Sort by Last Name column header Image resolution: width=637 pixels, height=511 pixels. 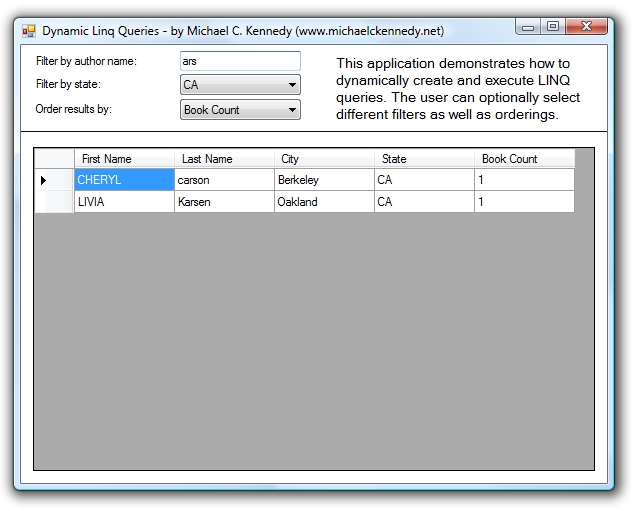[224, 159]
